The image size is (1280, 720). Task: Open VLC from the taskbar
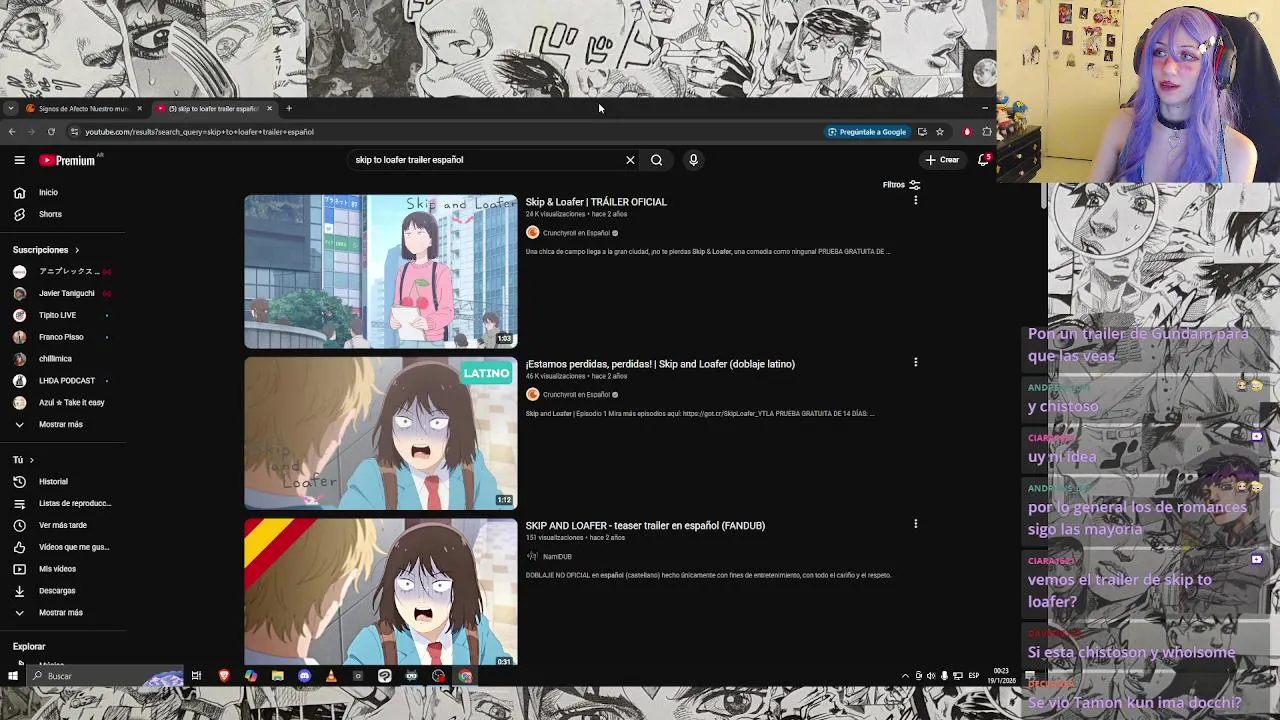coord(331,676)
